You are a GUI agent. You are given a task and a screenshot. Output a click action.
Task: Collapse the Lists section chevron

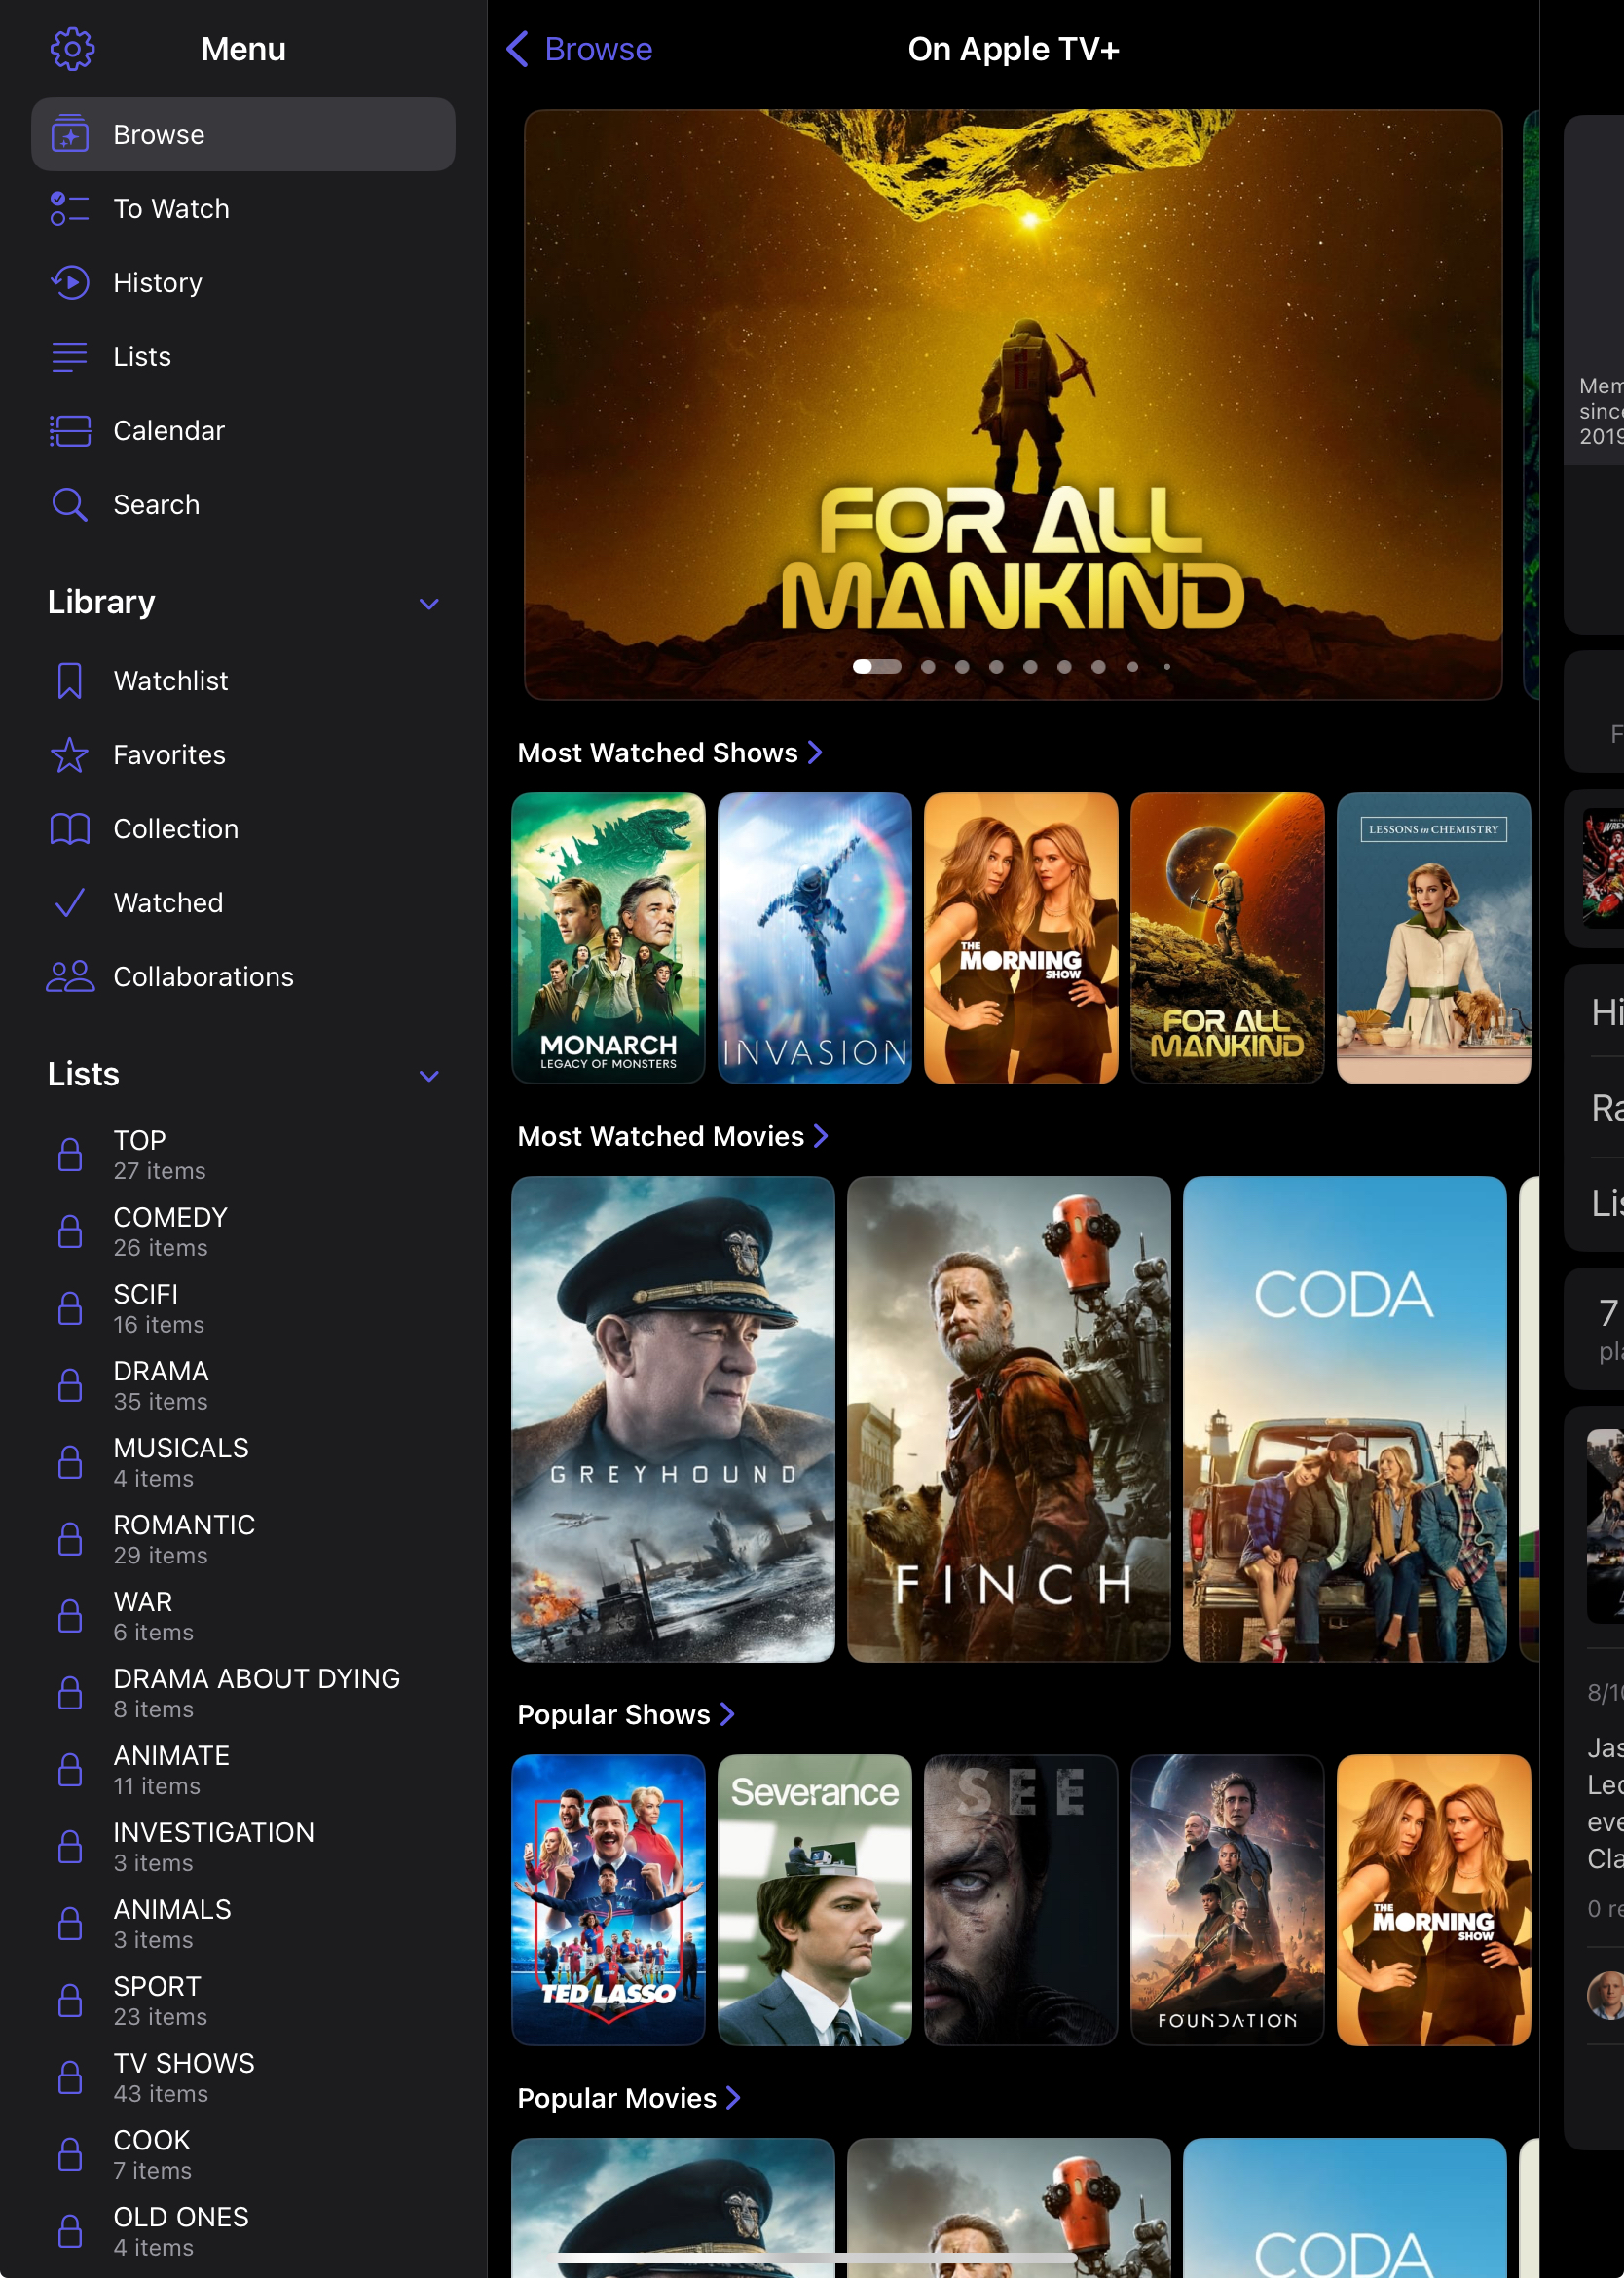click(x=429, y=1075)
